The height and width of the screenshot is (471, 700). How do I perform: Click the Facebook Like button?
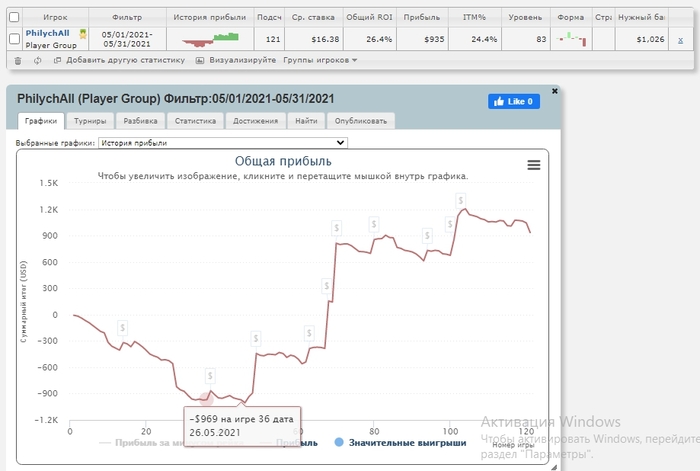click(x=514, y=101)
